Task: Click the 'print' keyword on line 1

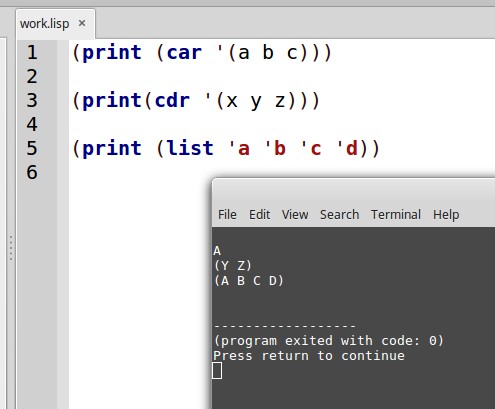Action: (x=112, y=53)
